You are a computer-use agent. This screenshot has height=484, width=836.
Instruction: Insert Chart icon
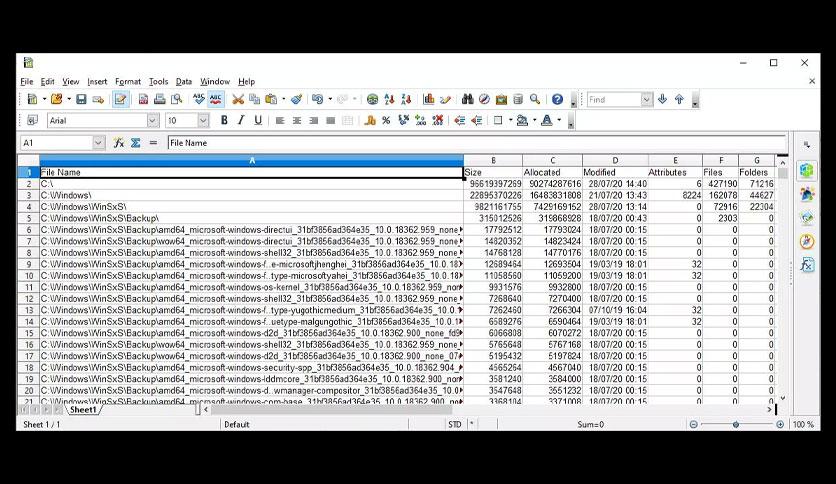click(429, 99)
